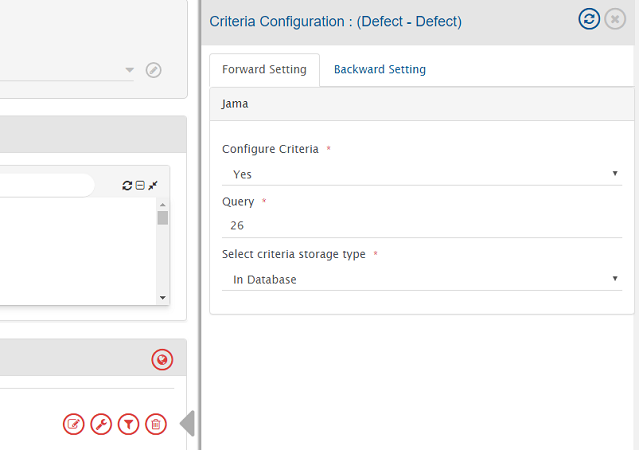
Task: Click the red trash delete icon
Action: click(x=155, y=424)
